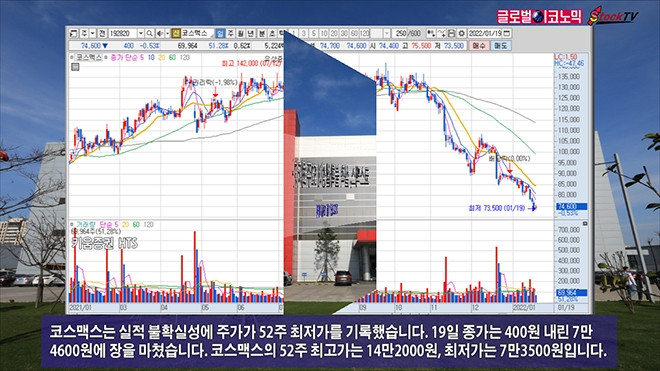Screen dimensions: 660x371
Task: Open chart settings gear icon
Action: 462,33
